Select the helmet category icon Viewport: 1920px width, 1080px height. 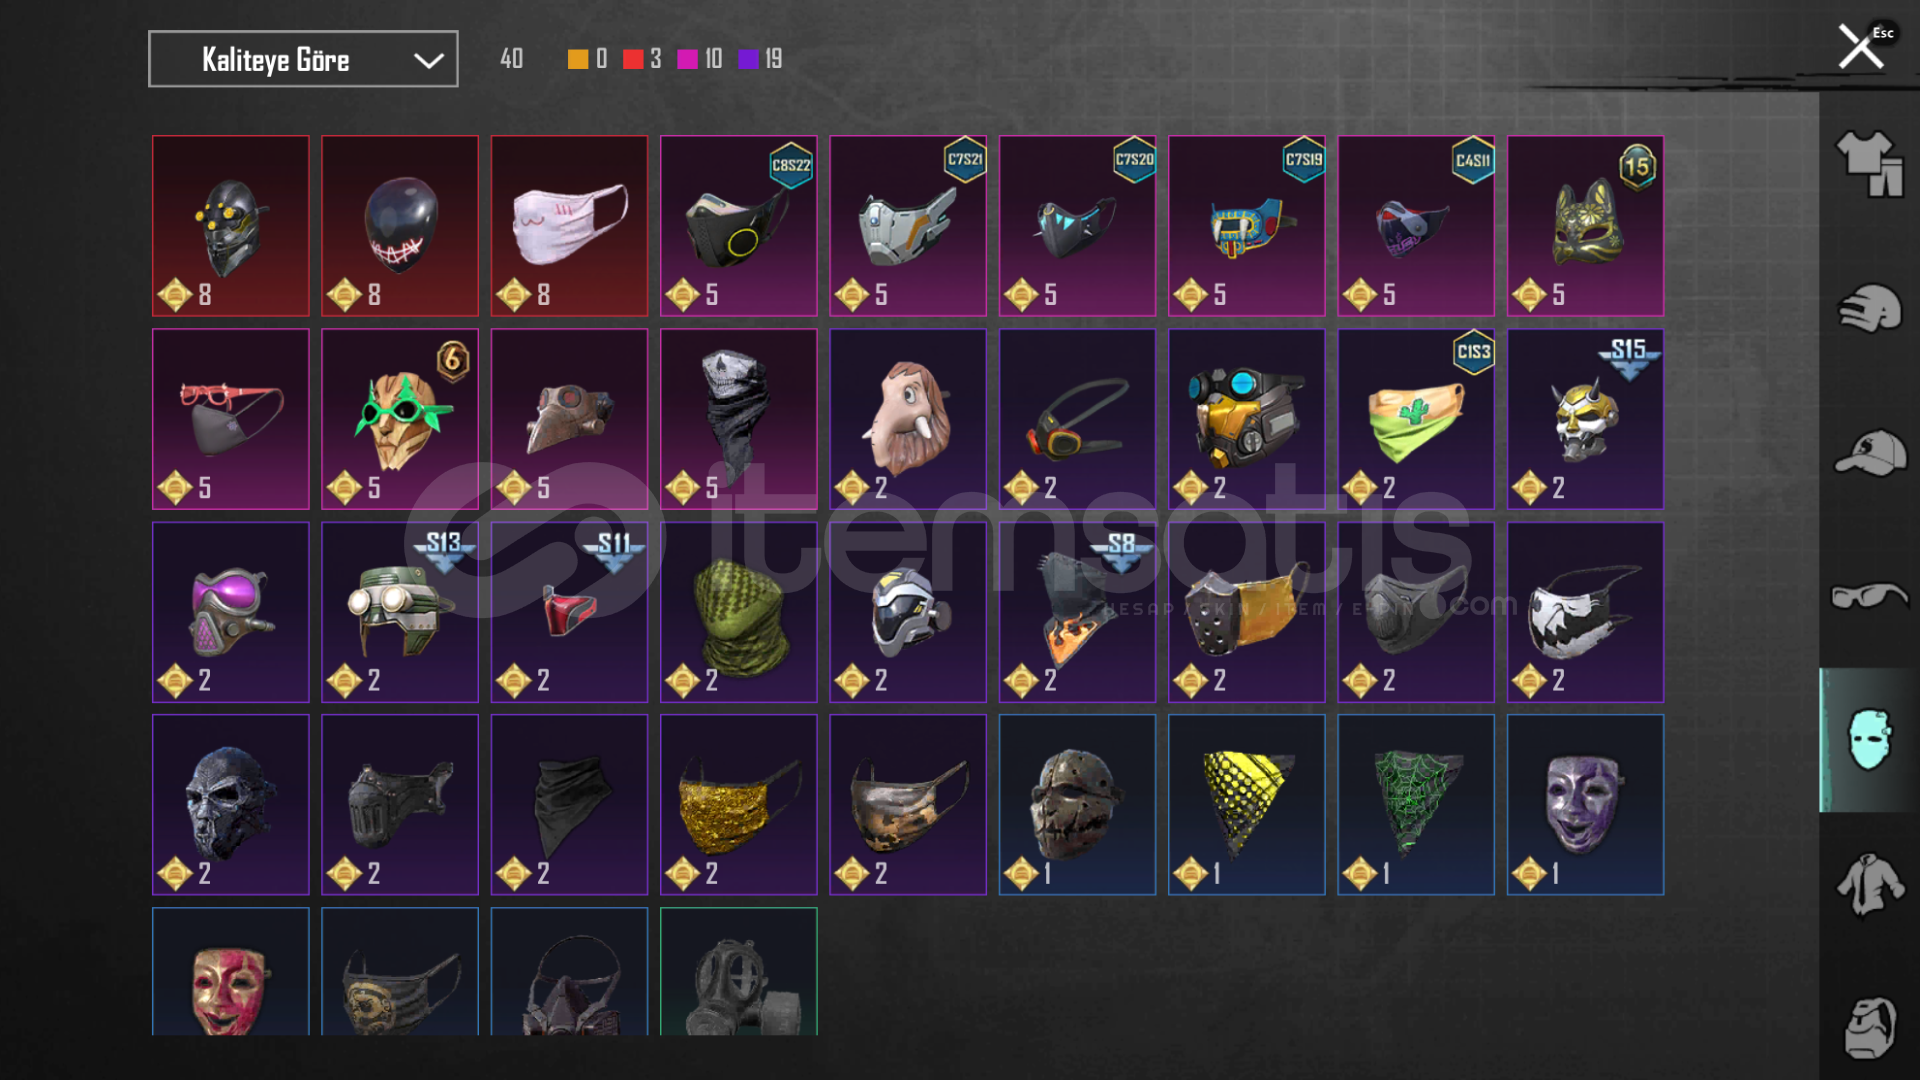click(1869, 309)
